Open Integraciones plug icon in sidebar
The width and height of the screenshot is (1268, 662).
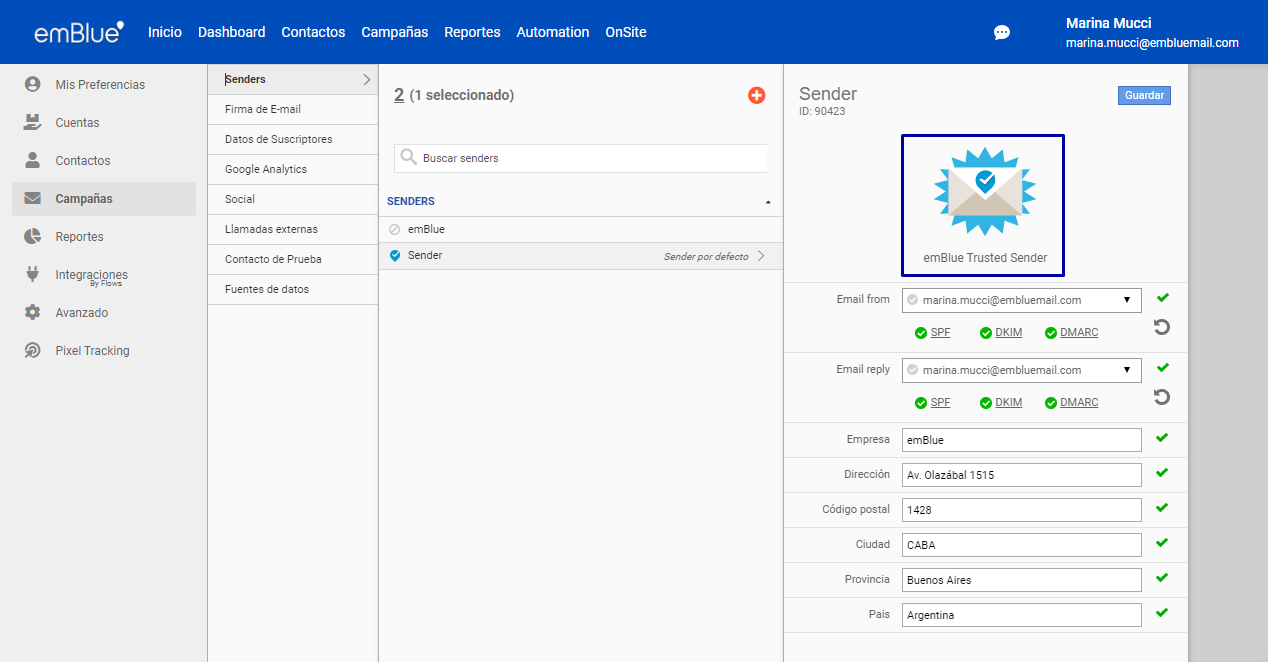coord(33,275)
